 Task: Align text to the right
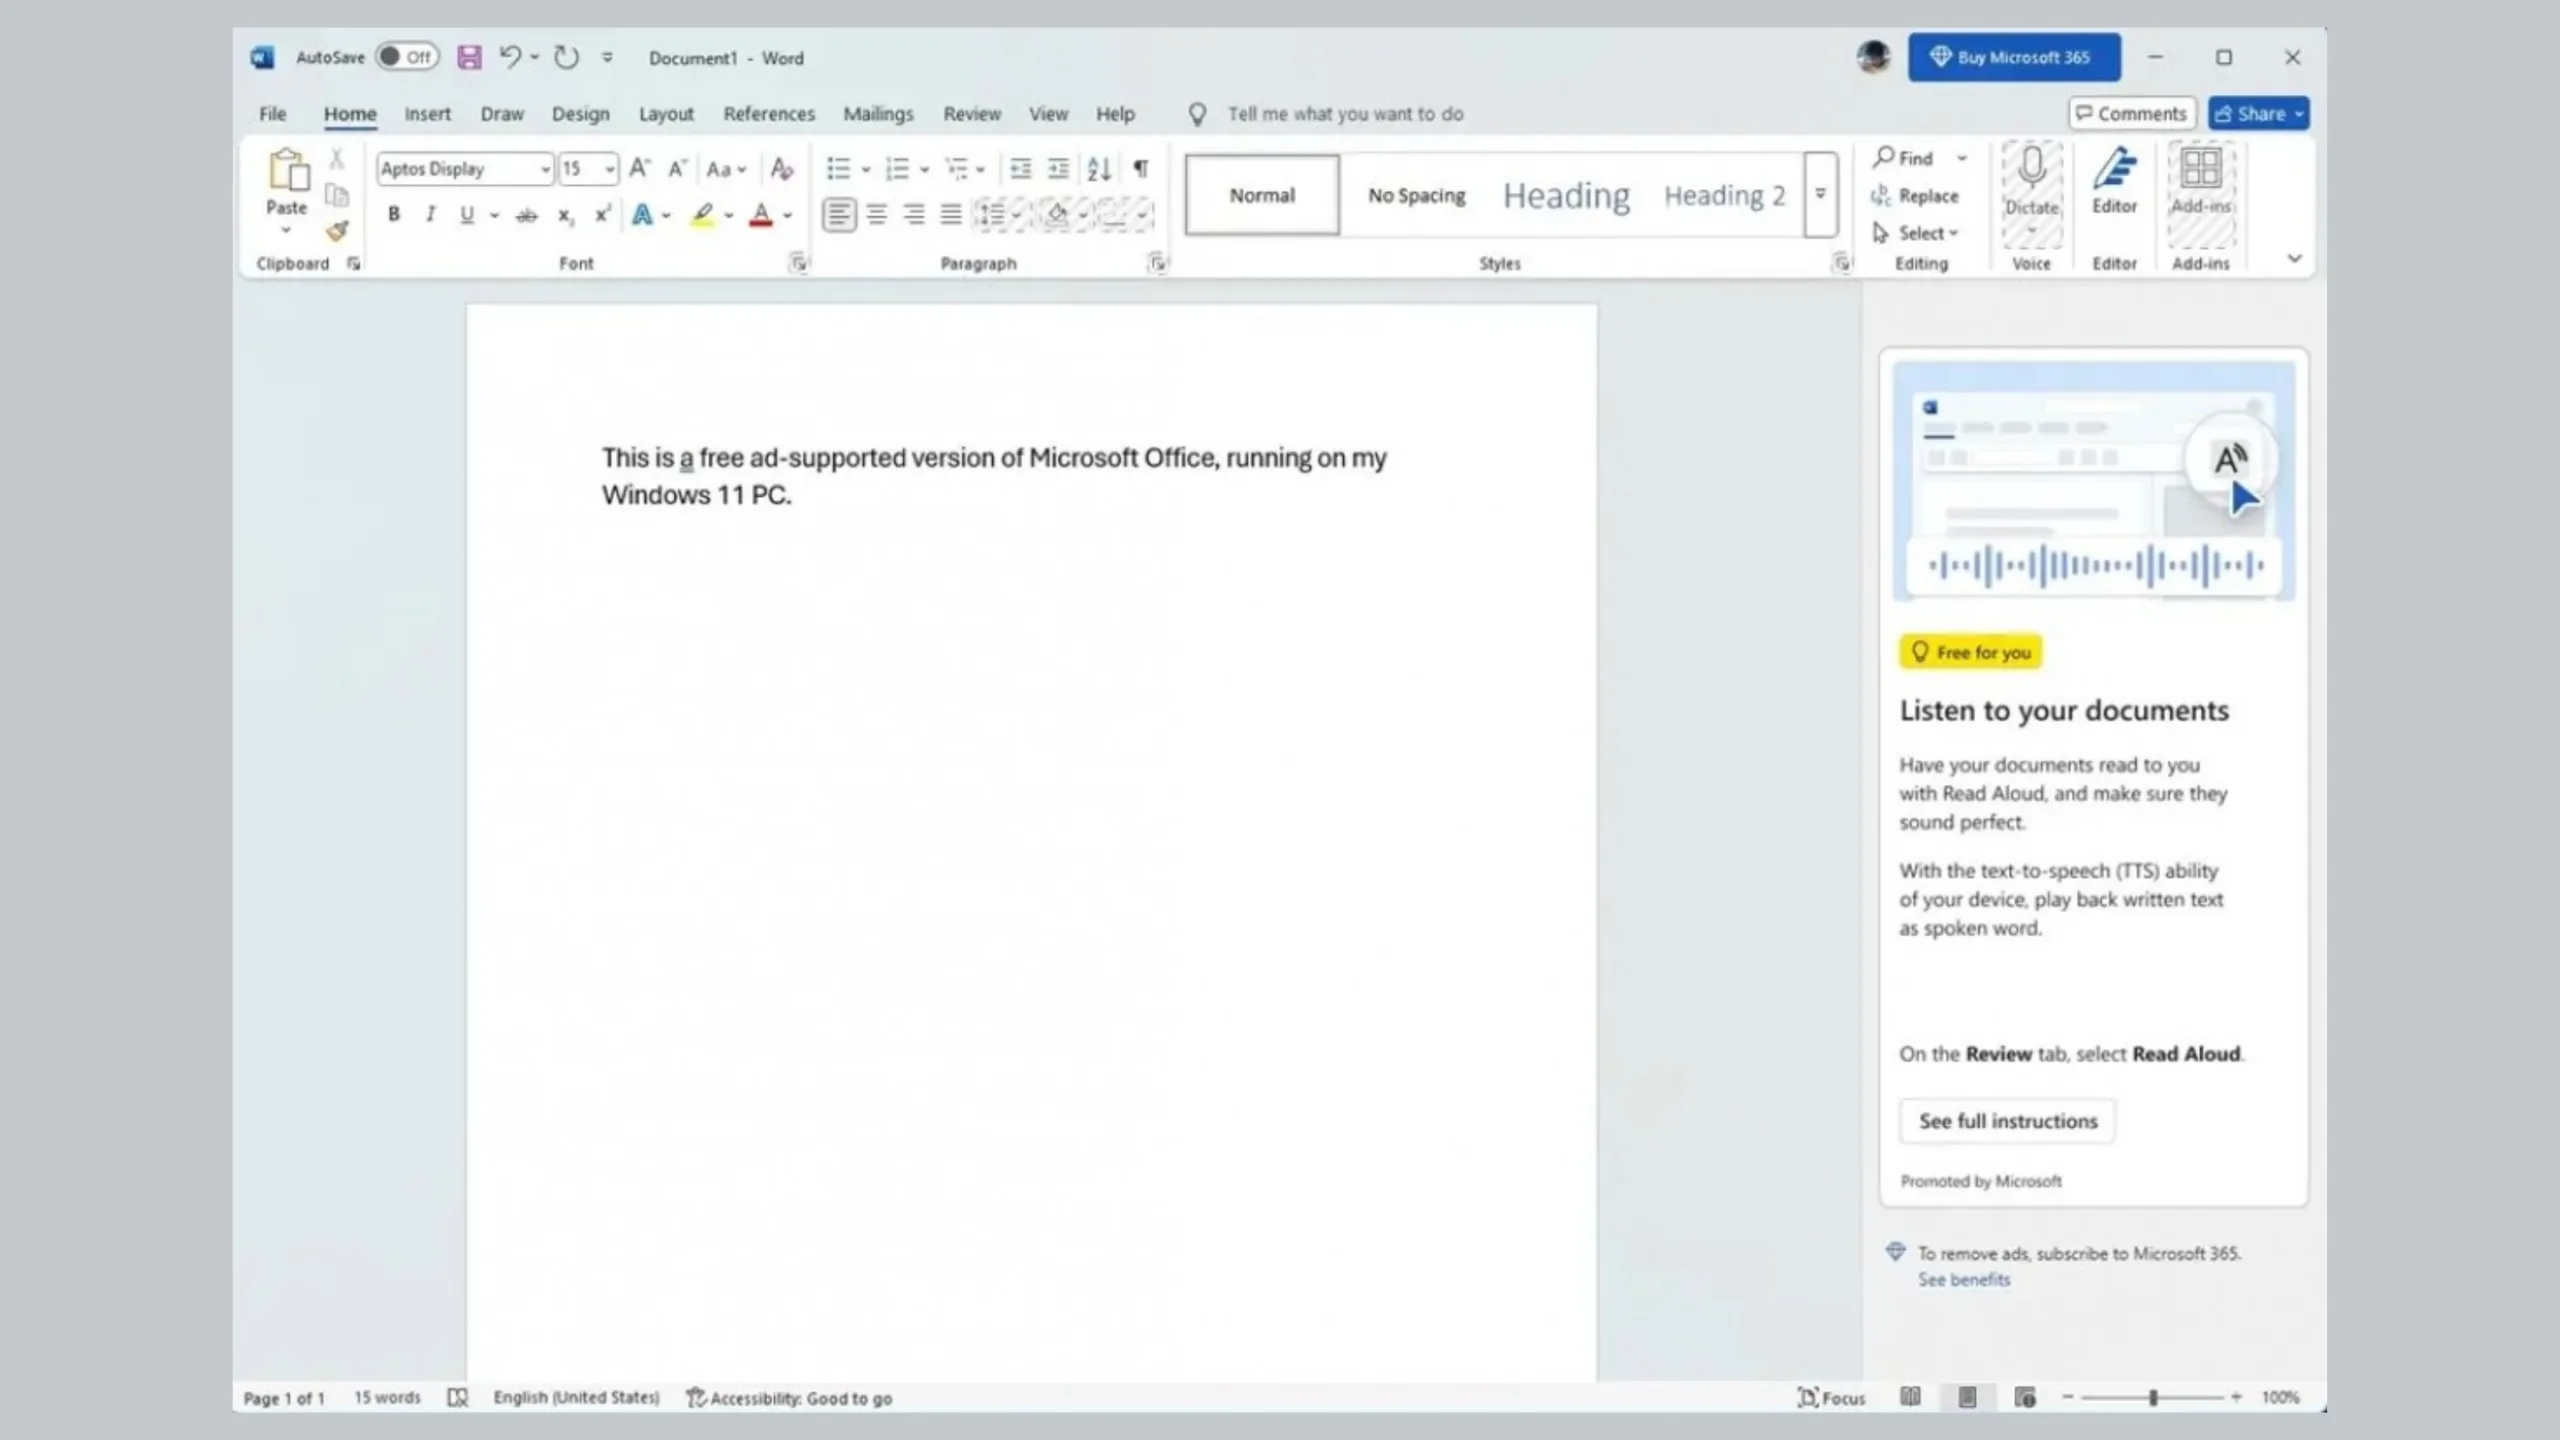914,214
